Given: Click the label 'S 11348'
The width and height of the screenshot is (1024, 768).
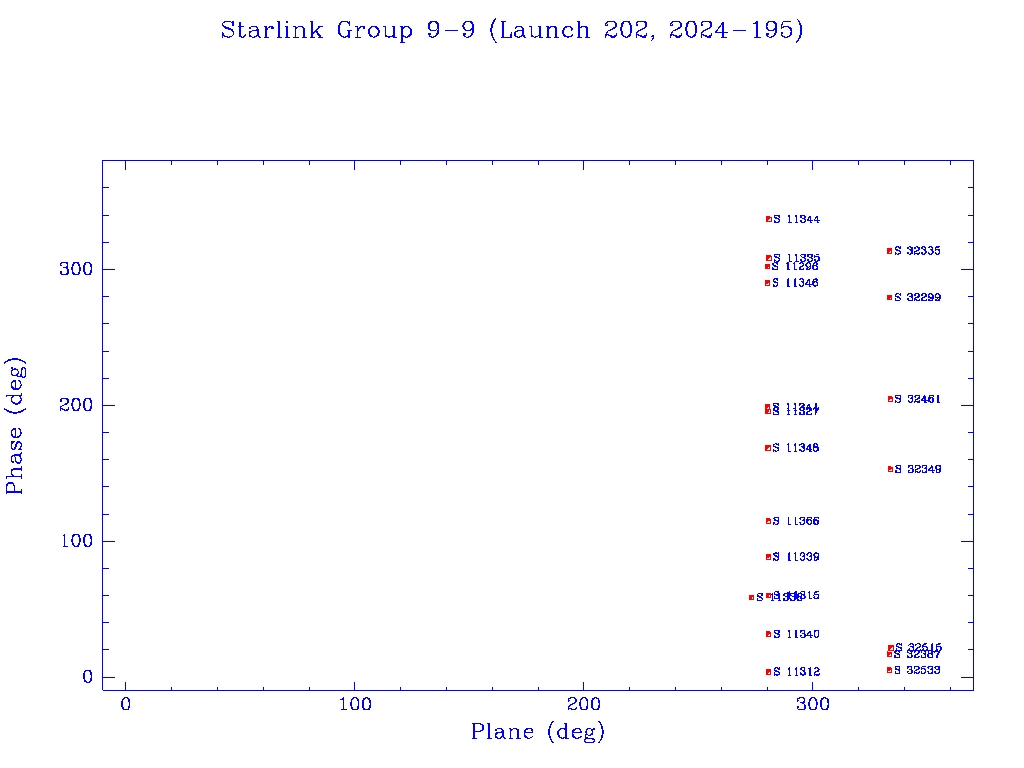Looking at the screenshot, I should (x=795, y=448).
